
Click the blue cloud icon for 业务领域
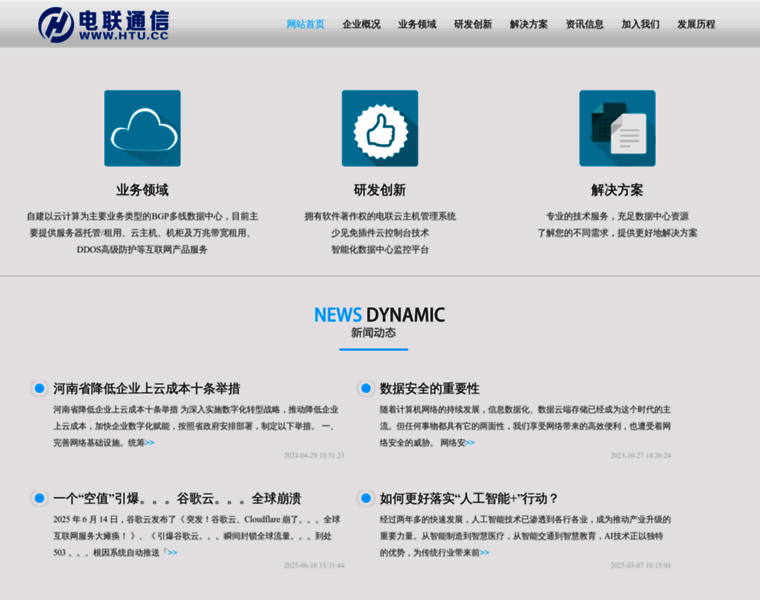142,128
